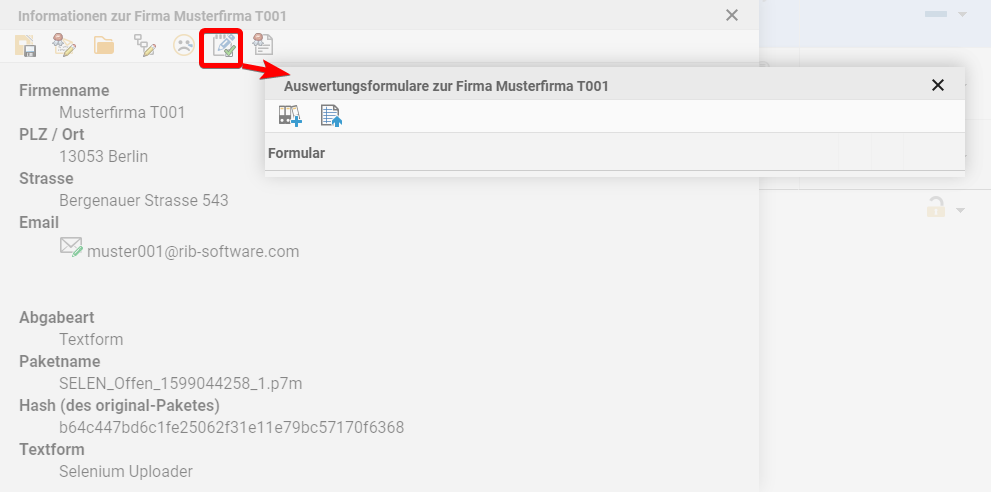
Task: Open the muster001@rib-software.com email address
Action: coord(193,251)
